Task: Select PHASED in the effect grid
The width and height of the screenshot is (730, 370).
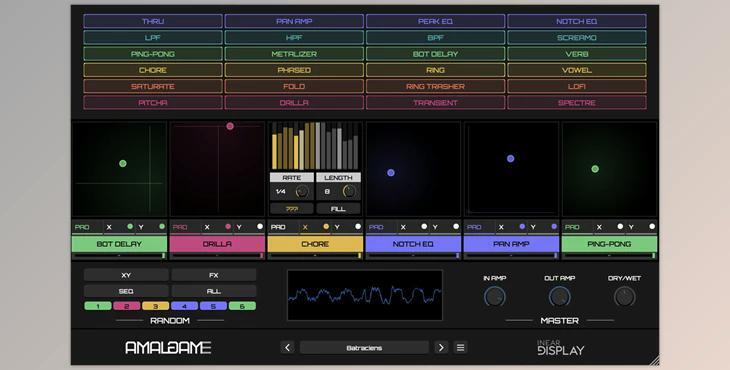Action: pyautogui.click(x=294, y=70)
